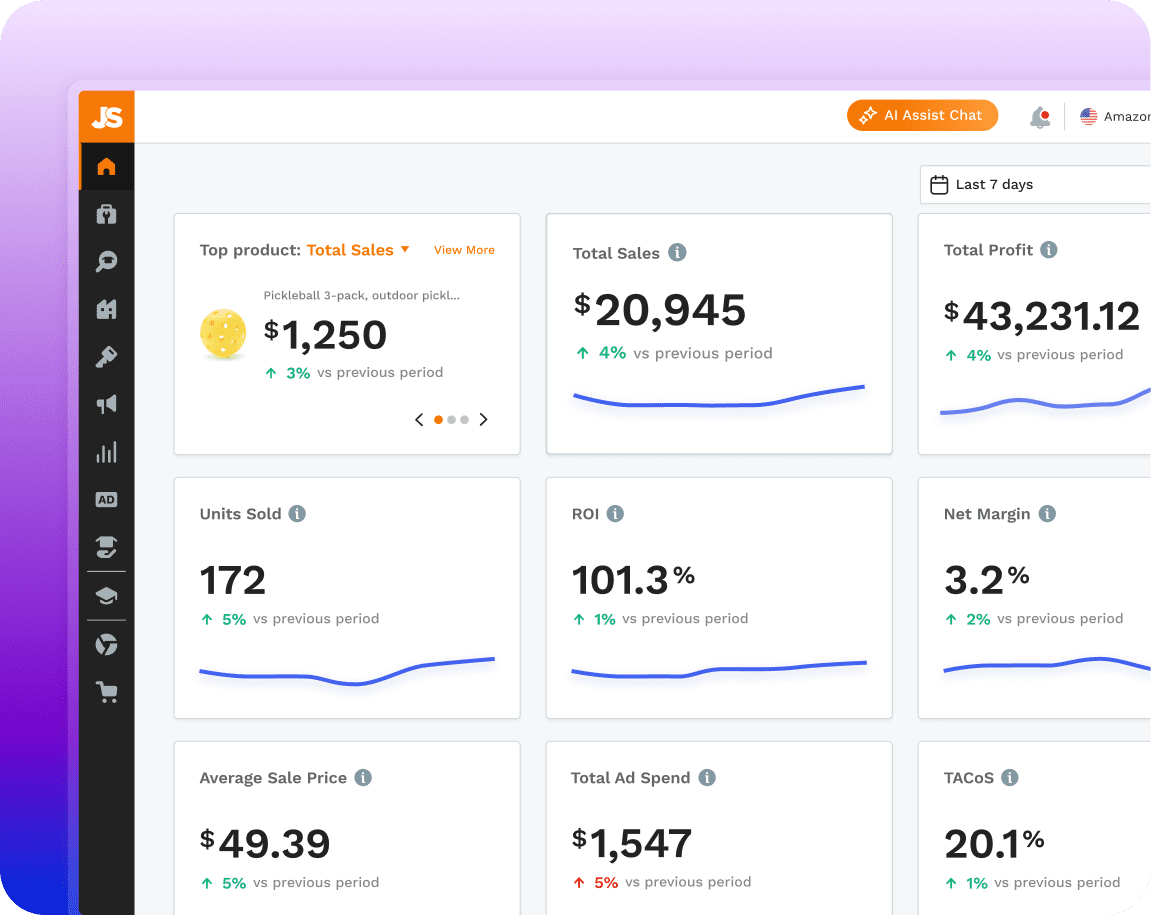The width and height of the screenshot is (1151, 915).
Task: Show info for TACoS
Action: (x=1010, y=777)
